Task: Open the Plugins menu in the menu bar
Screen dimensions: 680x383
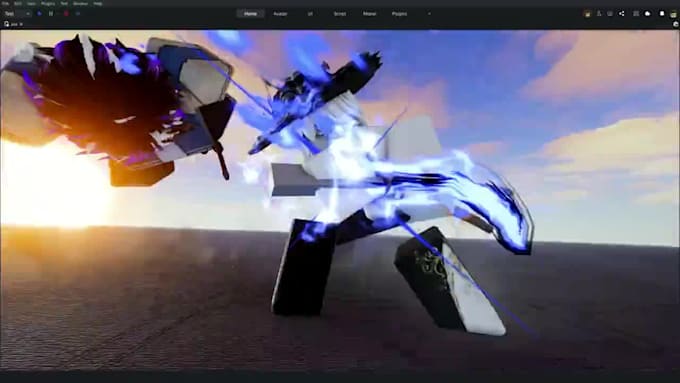Action: click(48, 3)
